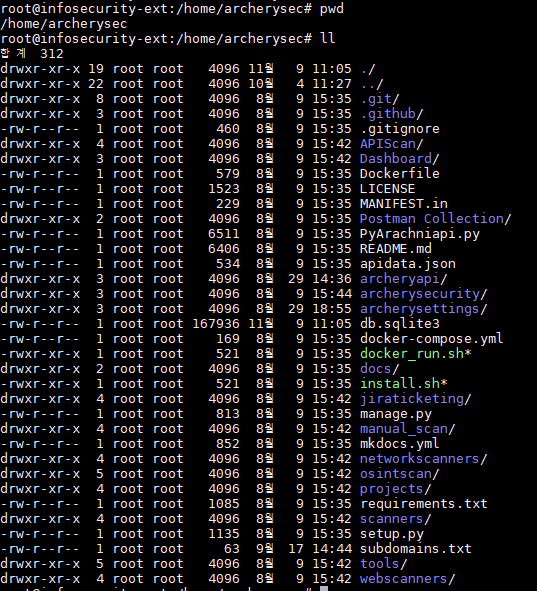
Task: Click the pwd command text
Action: (332, 8)
